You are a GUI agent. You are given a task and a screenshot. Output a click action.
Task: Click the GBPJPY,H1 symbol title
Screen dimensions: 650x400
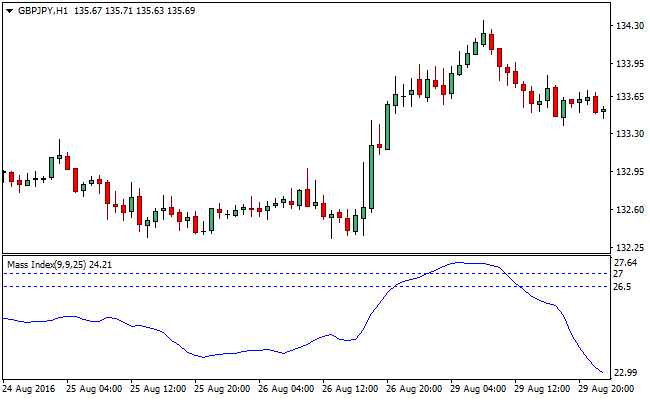[42, 10]
